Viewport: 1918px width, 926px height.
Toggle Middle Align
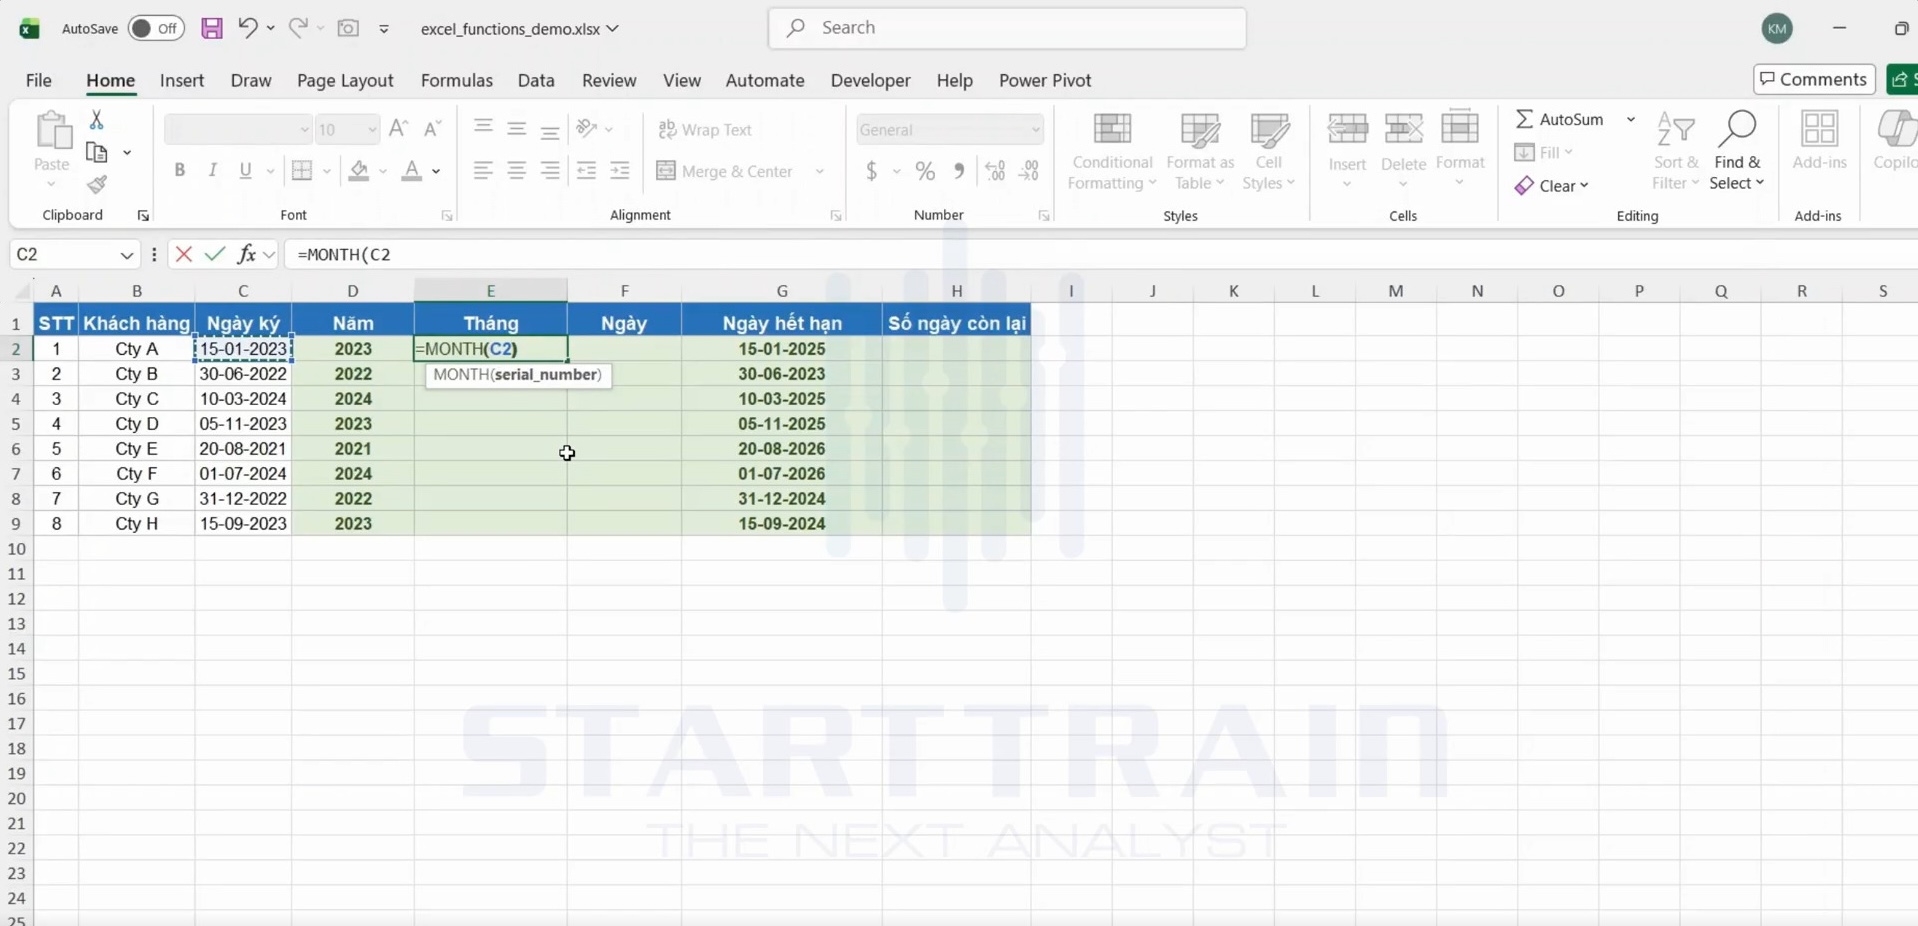517,128
